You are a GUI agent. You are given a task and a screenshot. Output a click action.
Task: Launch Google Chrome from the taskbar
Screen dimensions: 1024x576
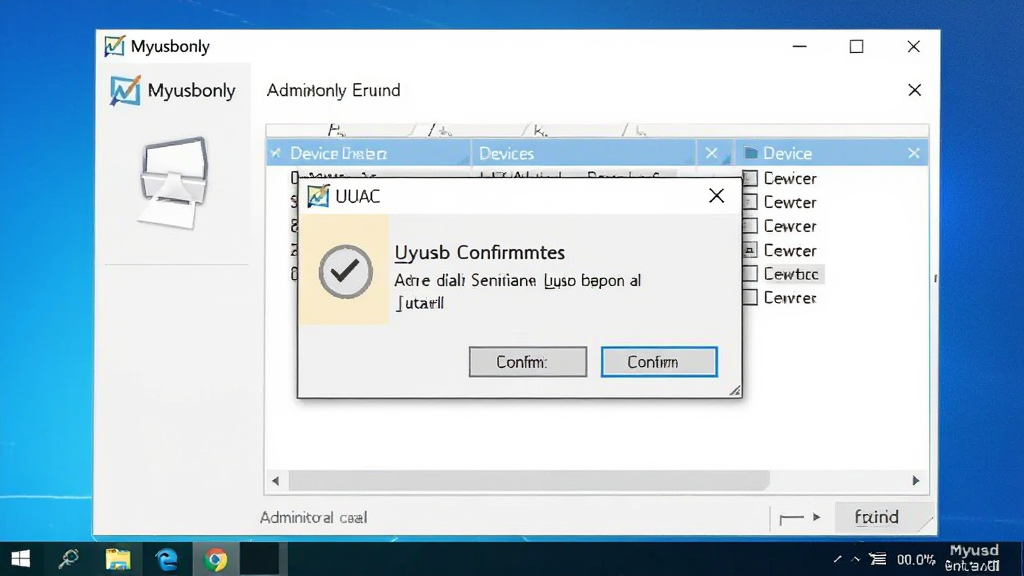point(216,560)
